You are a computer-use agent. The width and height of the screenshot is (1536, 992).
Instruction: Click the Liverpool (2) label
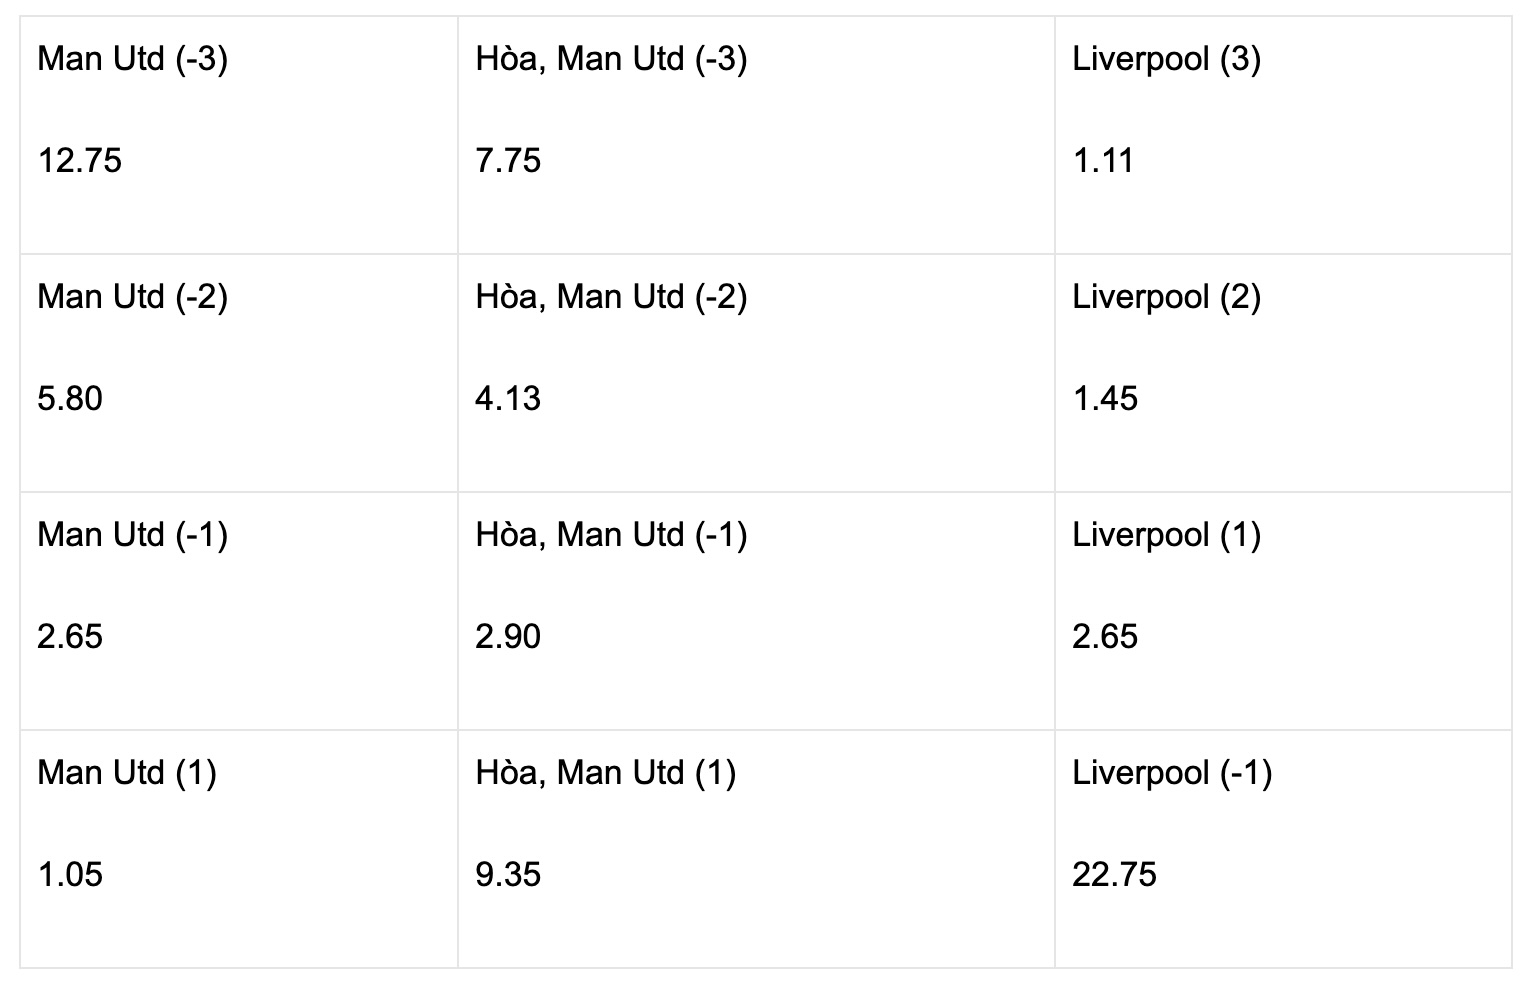(x=1166, y=297)
